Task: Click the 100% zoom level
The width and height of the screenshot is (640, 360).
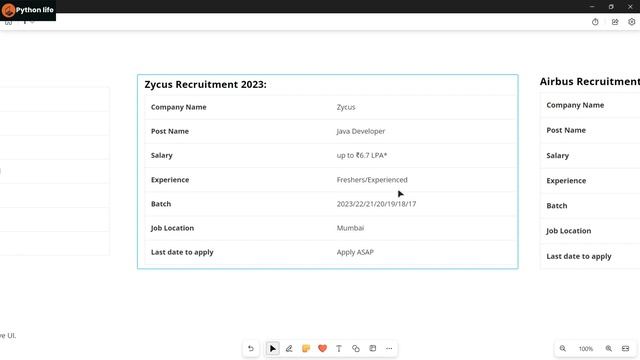Action: click(x=586, y=349)
